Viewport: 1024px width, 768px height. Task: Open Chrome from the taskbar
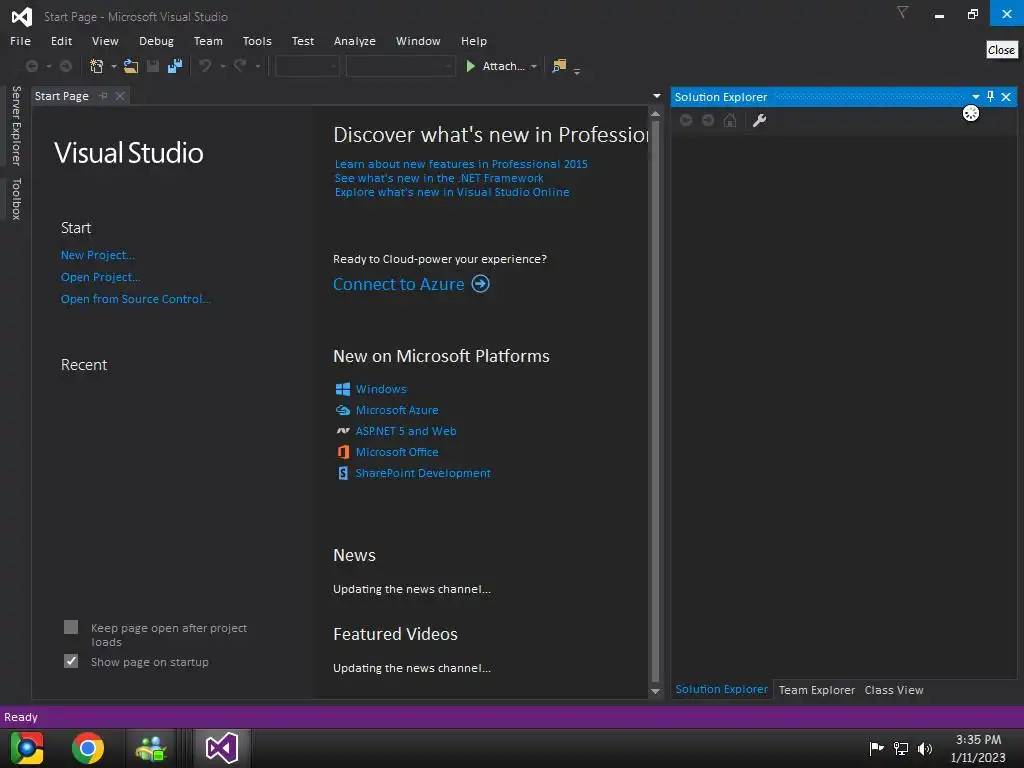(x=88, y=748)
